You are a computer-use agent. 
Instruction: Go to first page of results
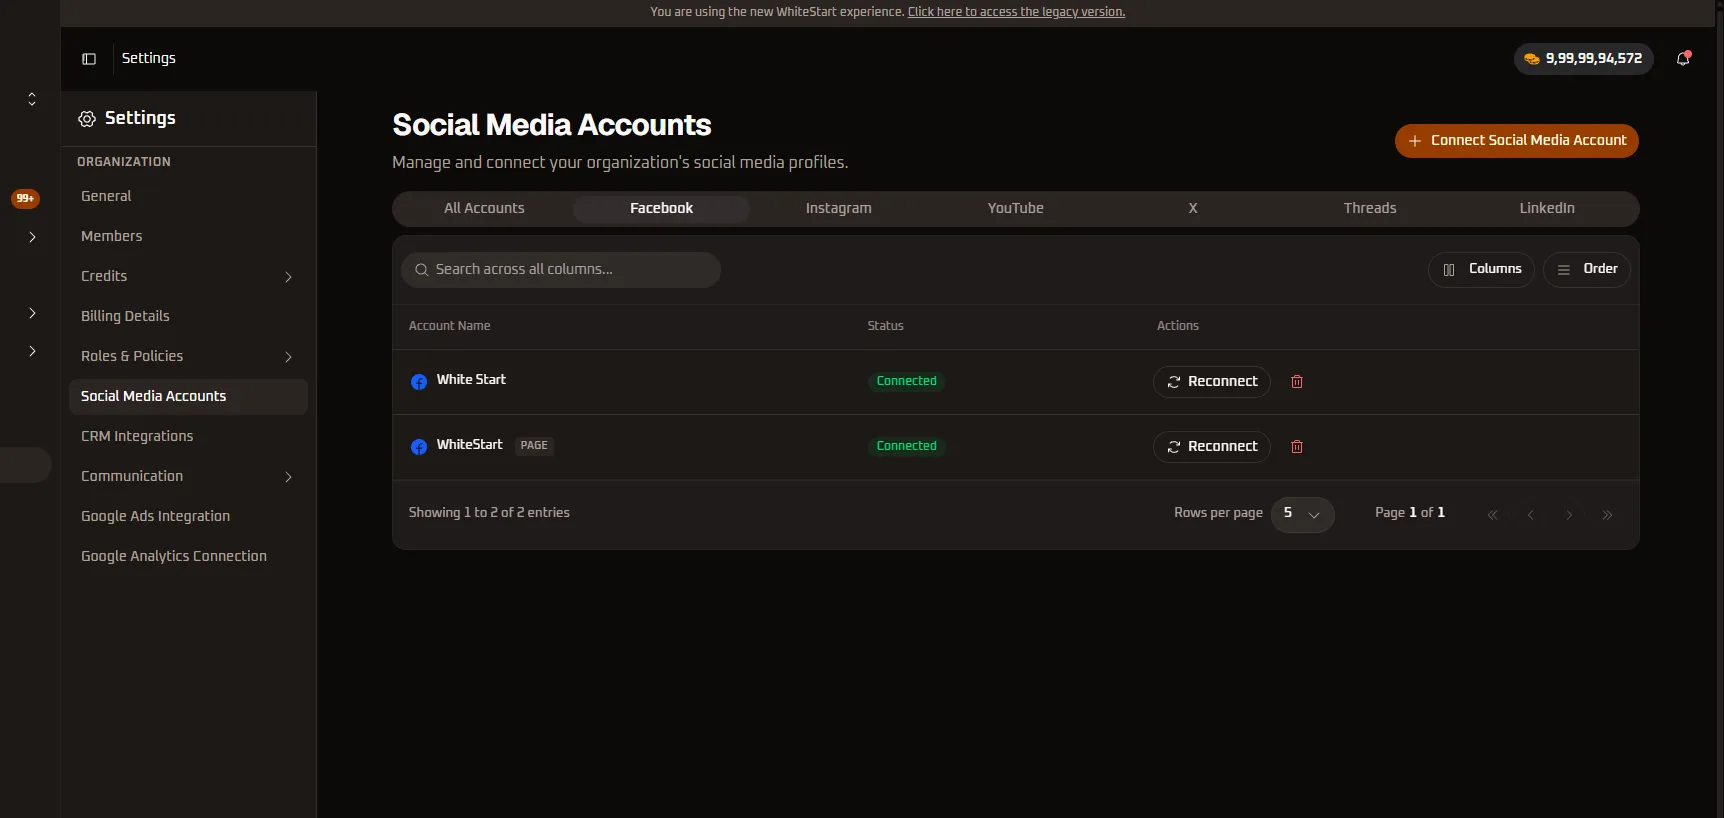[1492, 515]
